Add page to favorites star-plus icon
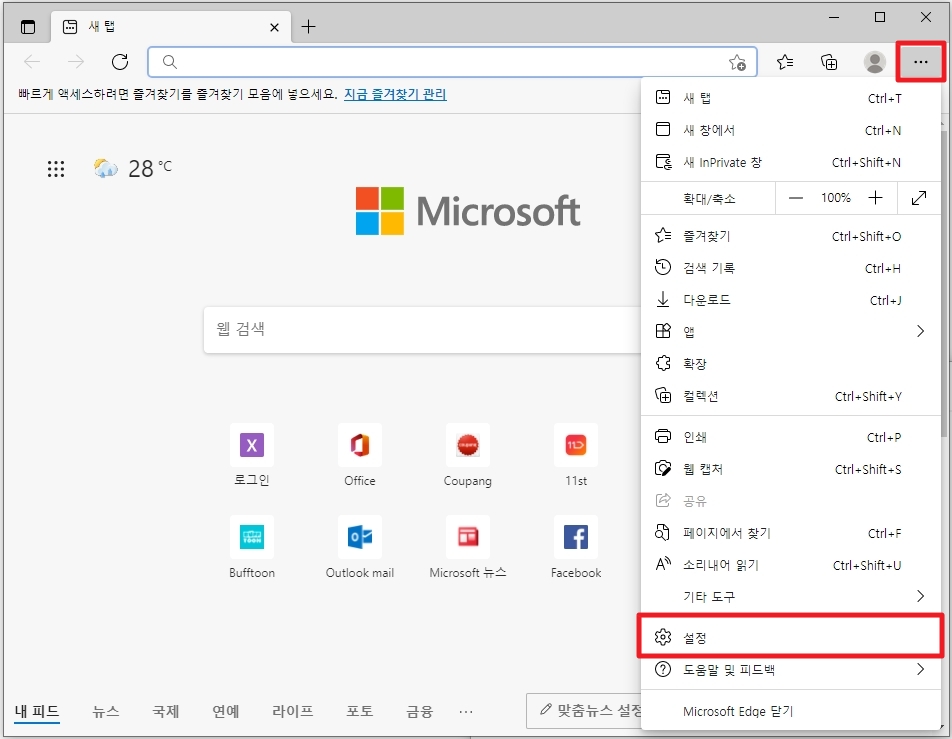The image size is (952, 739). pyautogui.click(x=737, y=62)
